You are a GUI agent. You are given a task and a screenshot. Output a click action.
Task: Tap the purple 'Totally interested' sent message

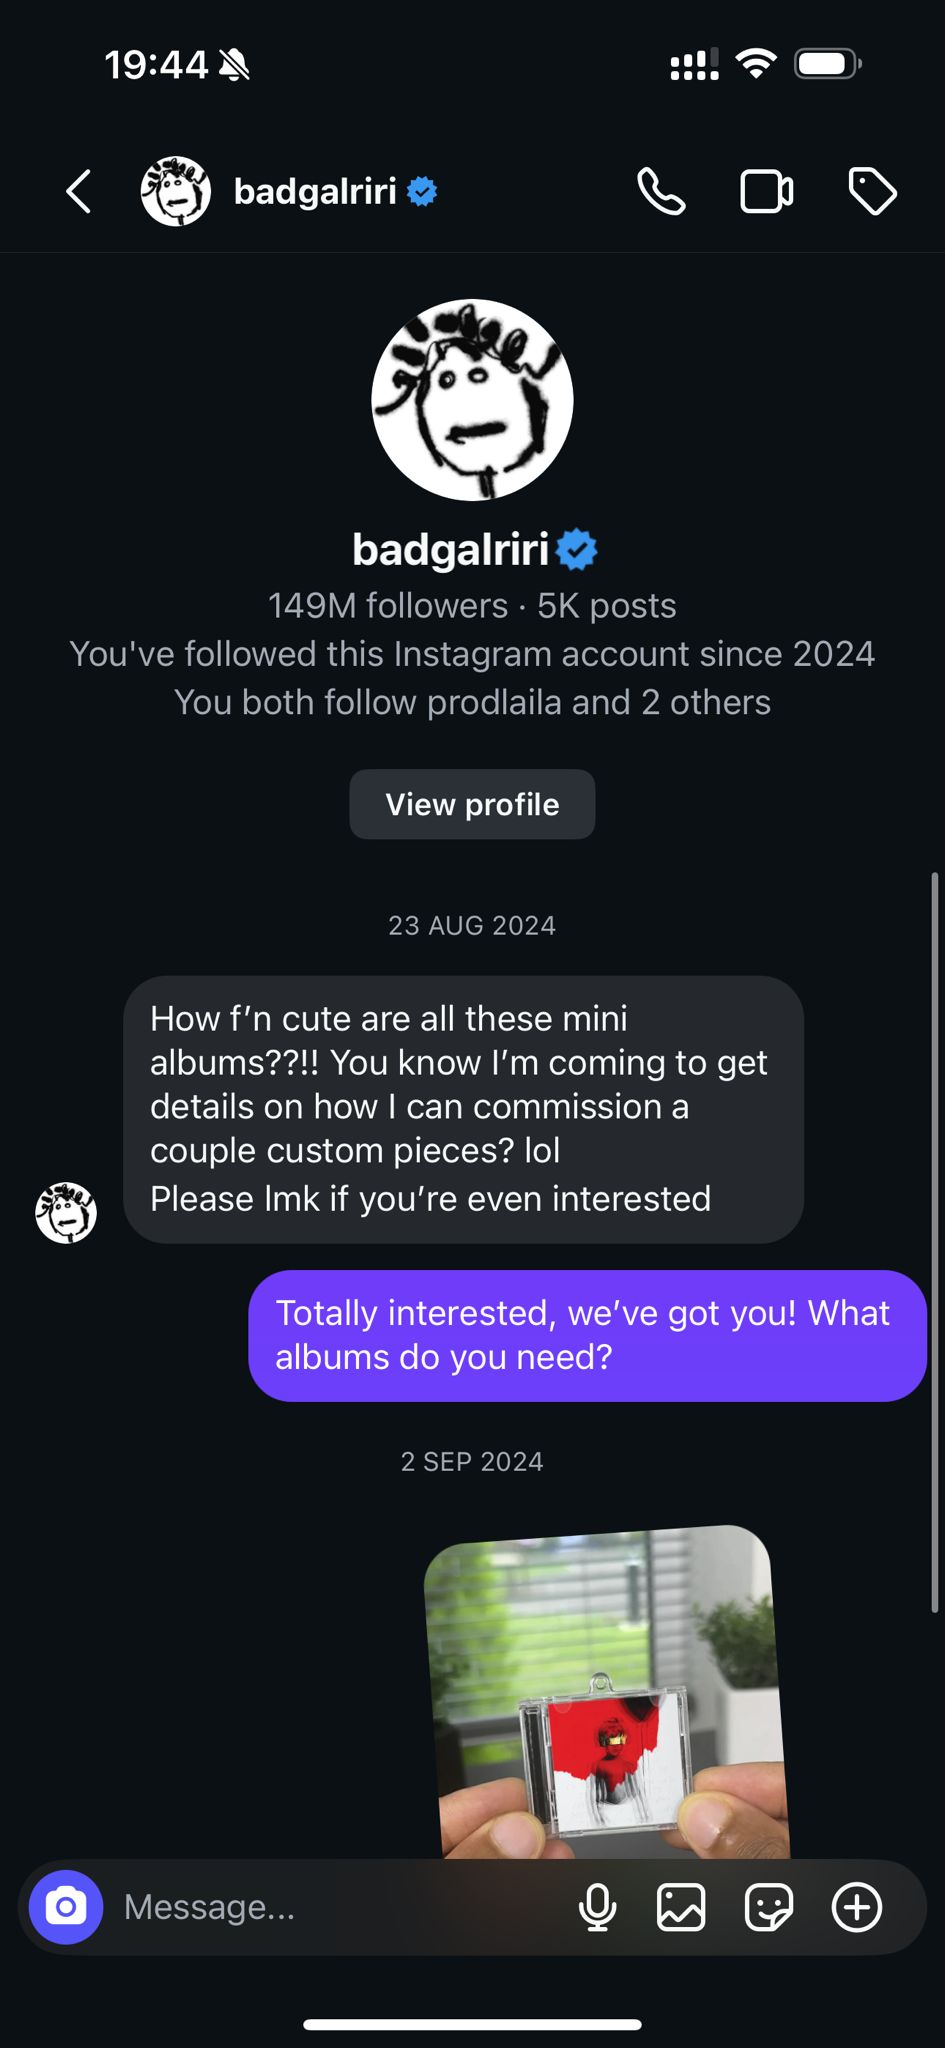587,1335
